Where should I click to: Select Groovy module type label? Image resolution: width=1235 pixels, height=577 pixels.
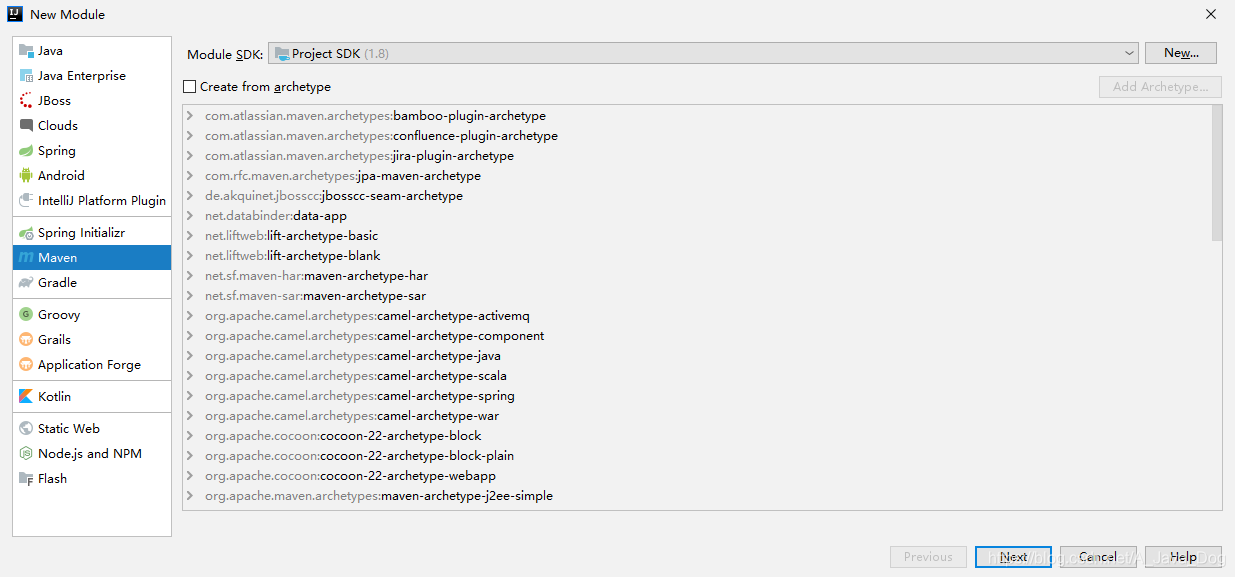point(59,315)
